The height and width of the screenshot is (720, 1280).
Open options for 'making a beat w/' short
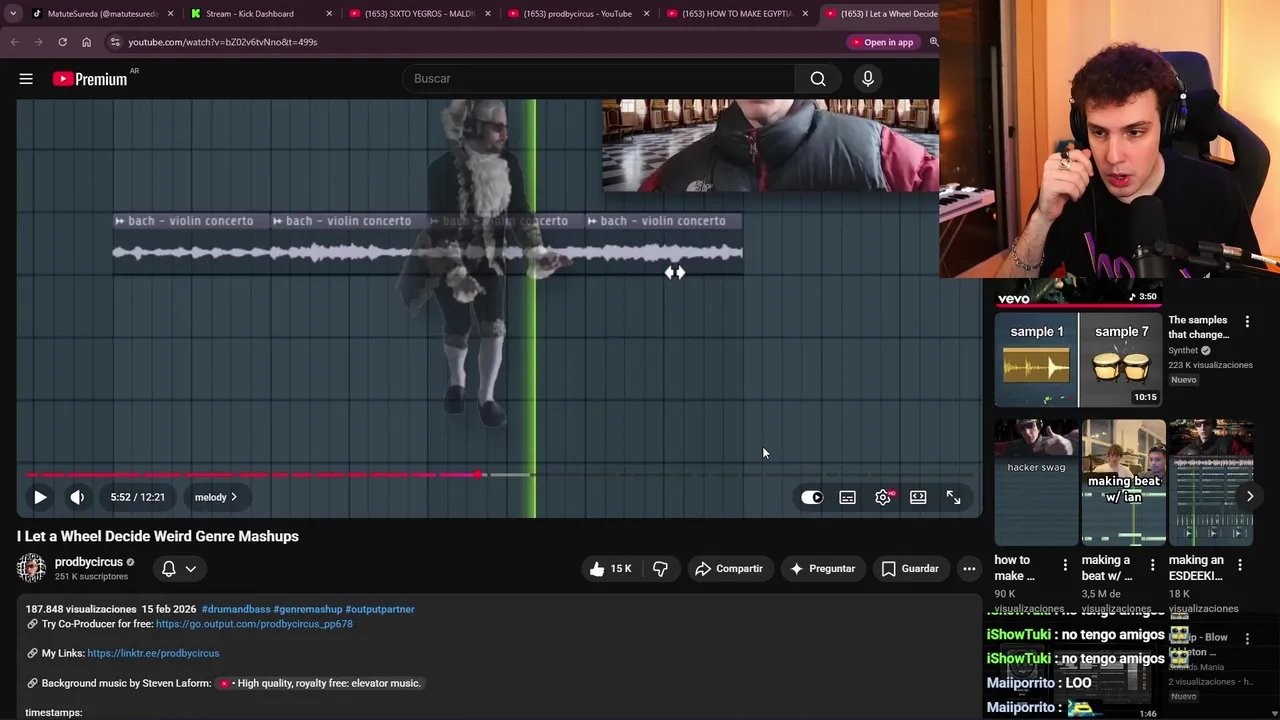click(x=1152, y=565)
